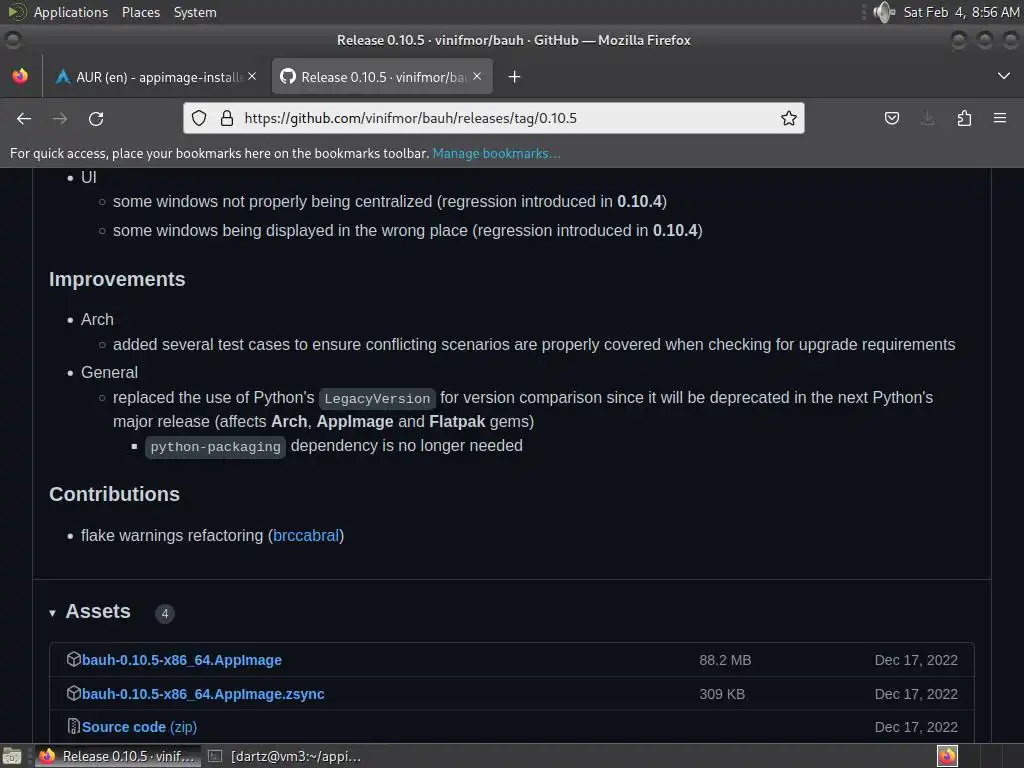Bookmark this page with the star icon

pyautogui.click(x=789, y=118)
